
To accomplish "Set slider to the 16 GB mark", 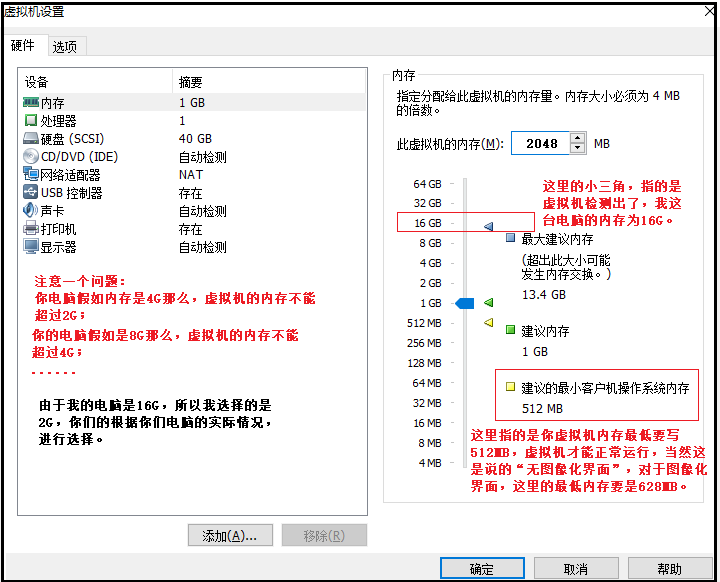I will coord(428,223).
